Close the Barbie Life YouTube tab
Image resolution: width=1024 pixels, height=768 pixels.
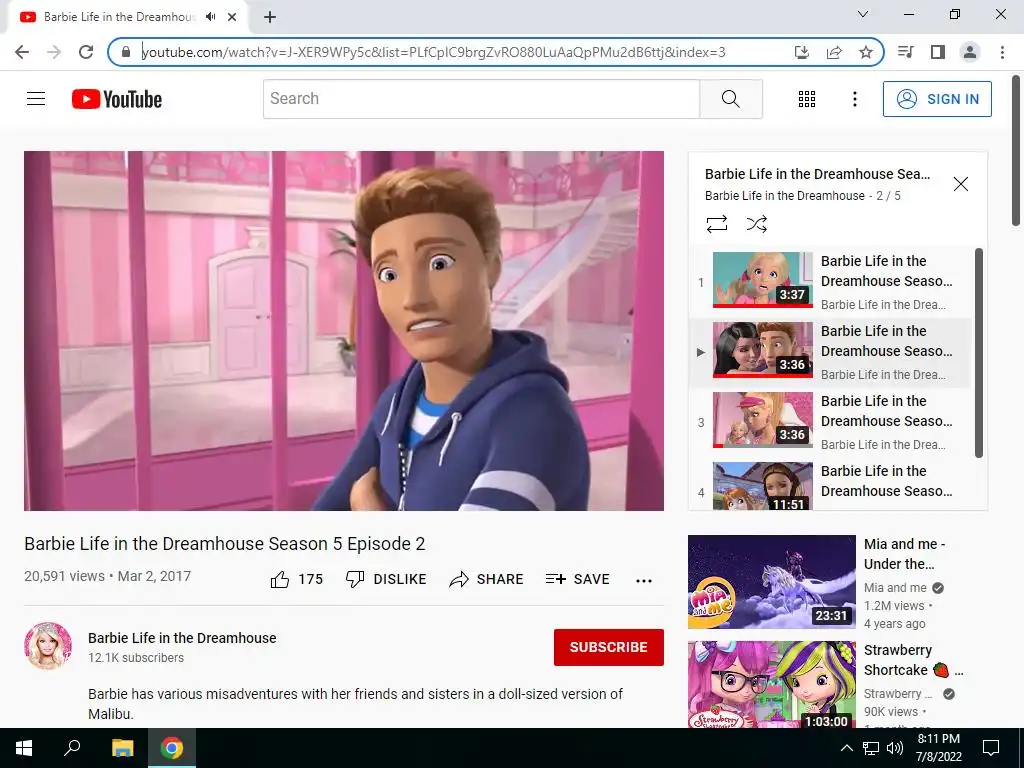click(x=232, y=17)
